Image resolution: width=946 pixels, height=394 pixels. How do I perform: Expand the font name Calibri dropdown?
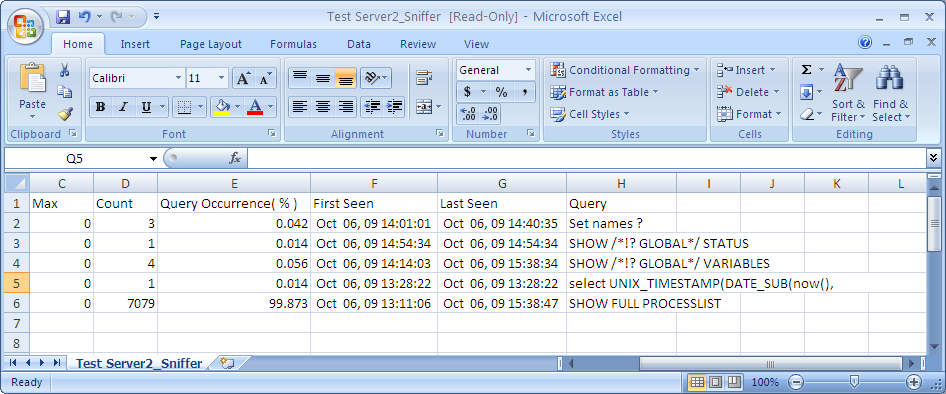pyautogui.click(x=178, y=78)
